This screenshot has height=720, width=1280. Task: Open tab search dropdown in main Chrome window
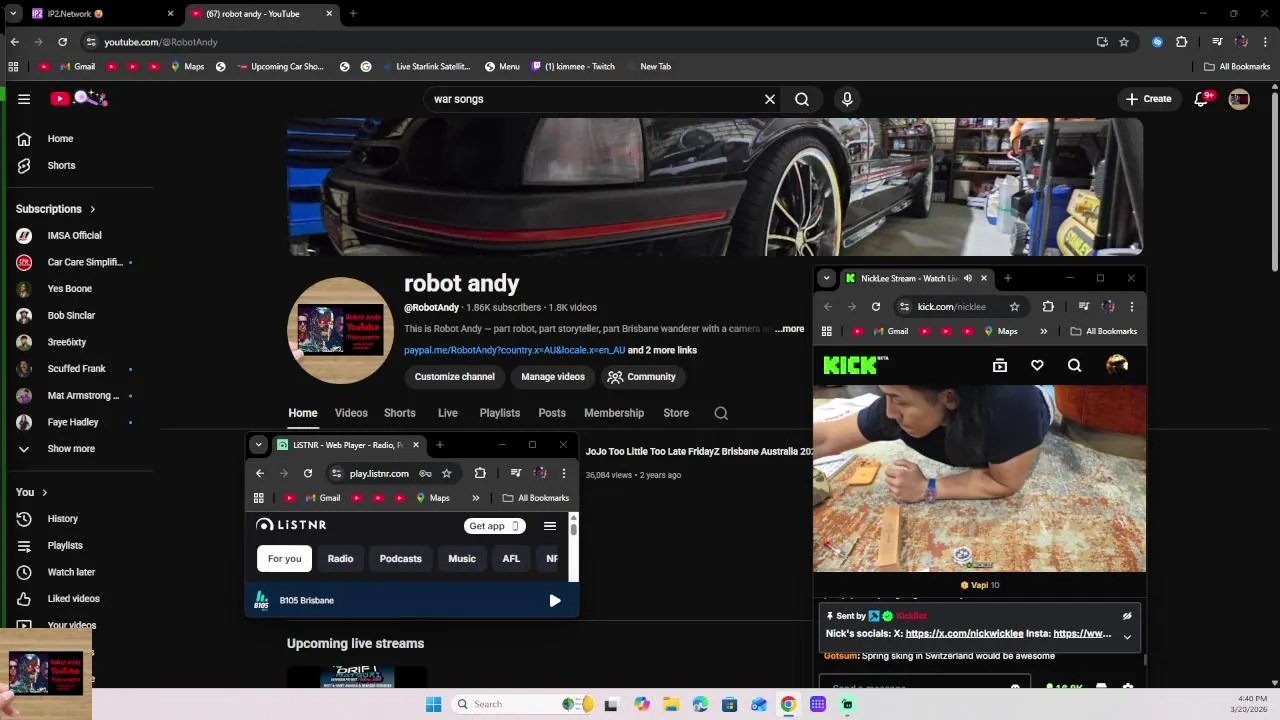click(x=13, y=14)
